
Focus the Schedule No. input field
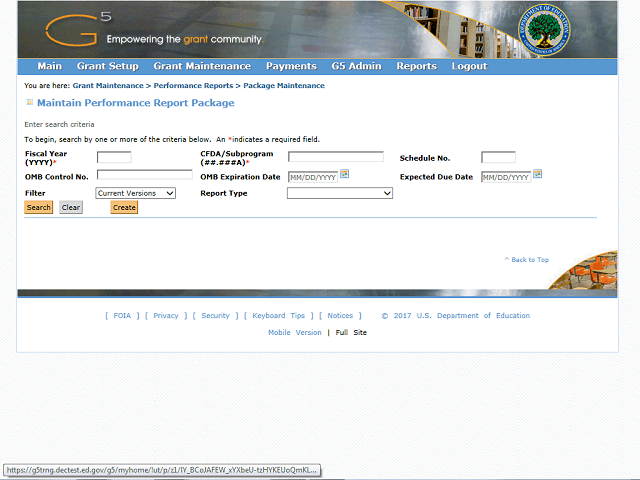498,157
